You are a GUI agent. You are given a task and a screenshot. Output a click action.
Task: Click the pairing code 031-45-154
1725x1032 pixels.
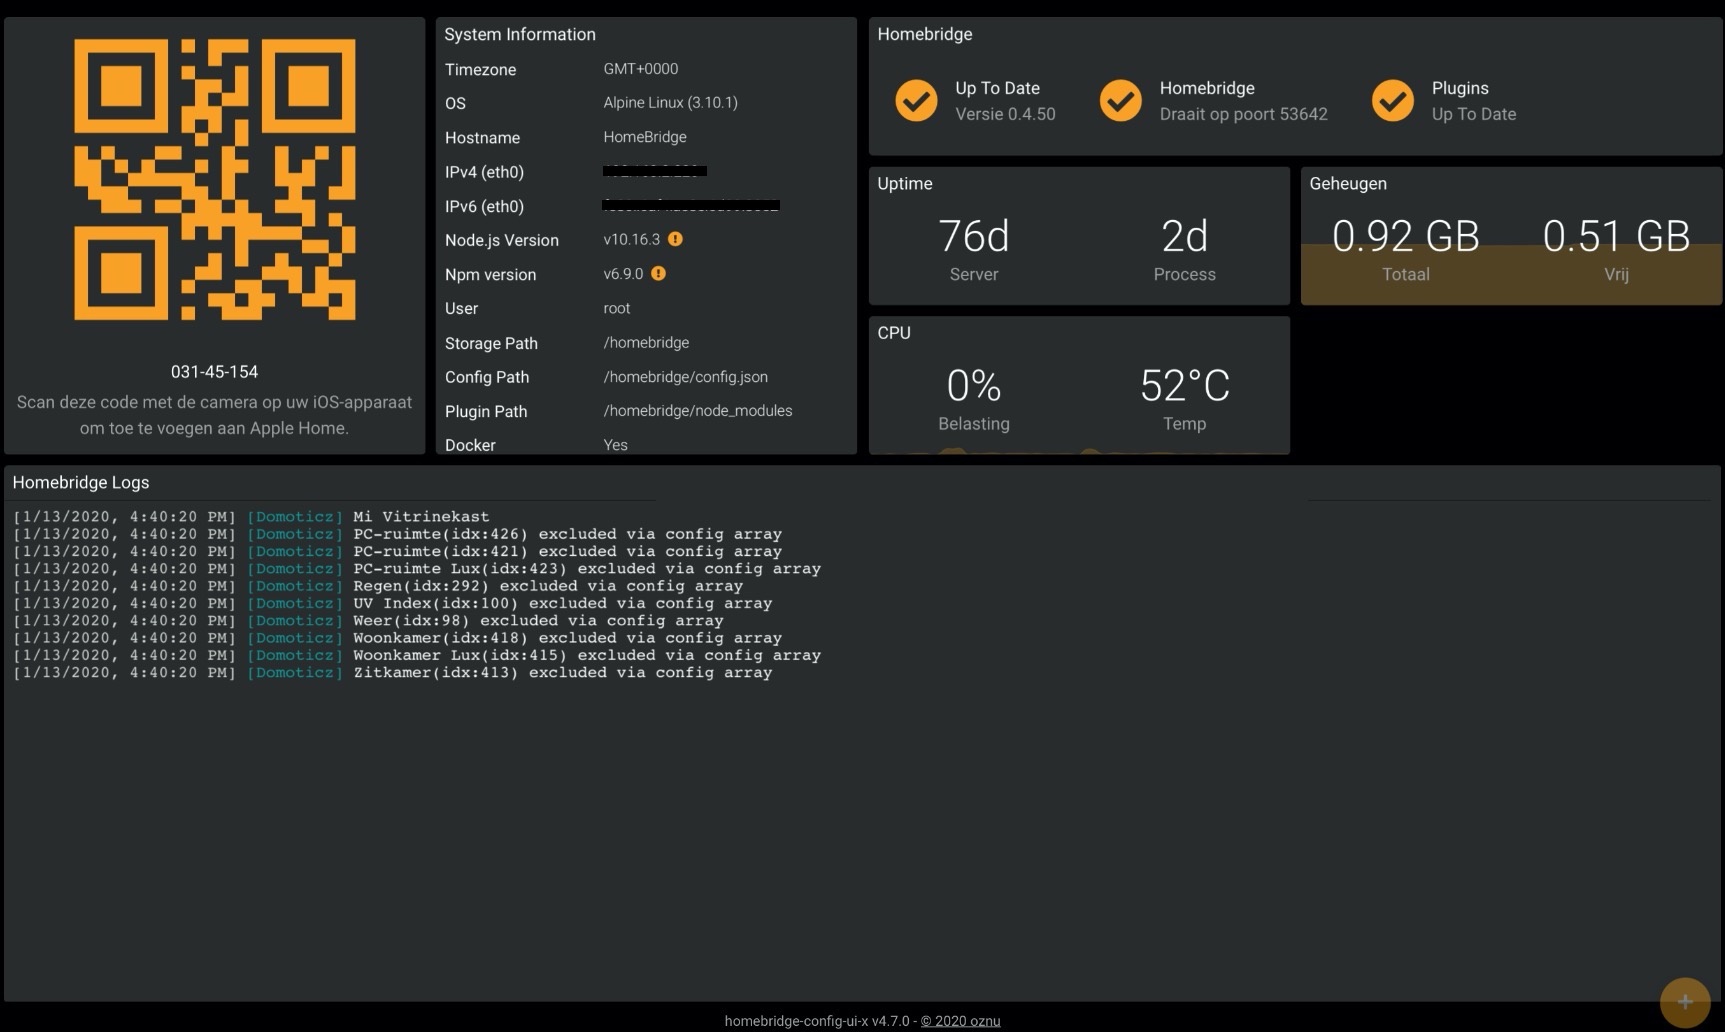tap(214, 372)
